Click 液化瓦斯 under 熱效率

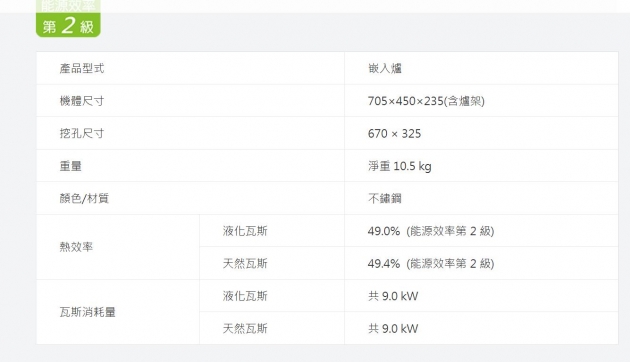tap(245, 231)
